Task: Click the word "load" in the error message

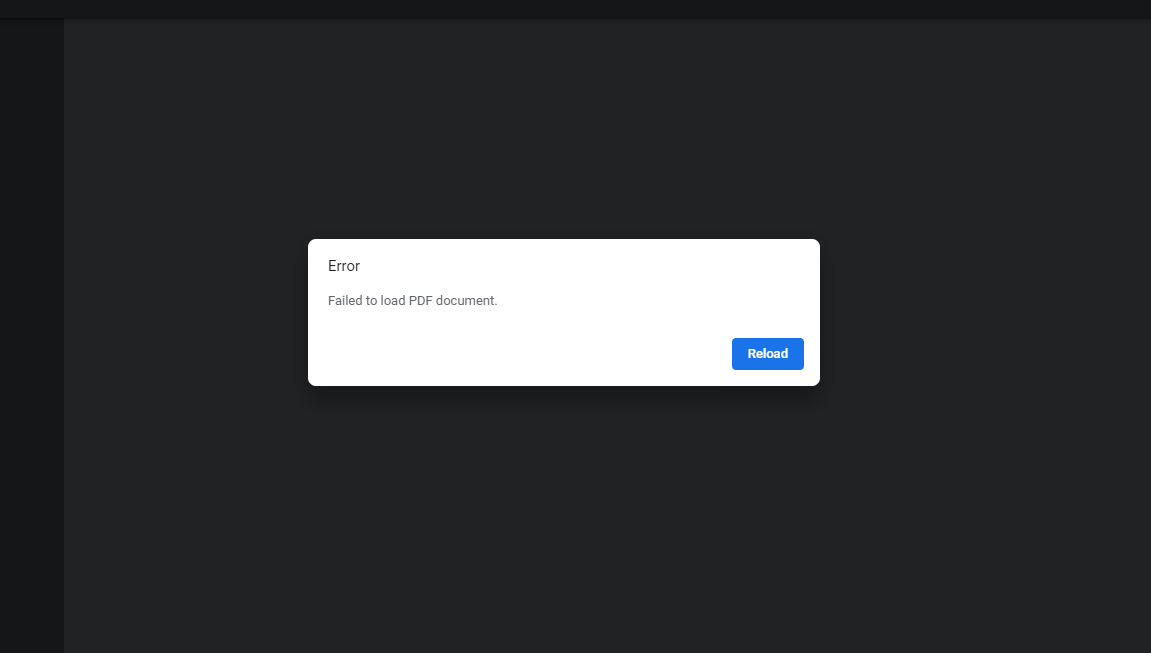Action: pos(393,300)
